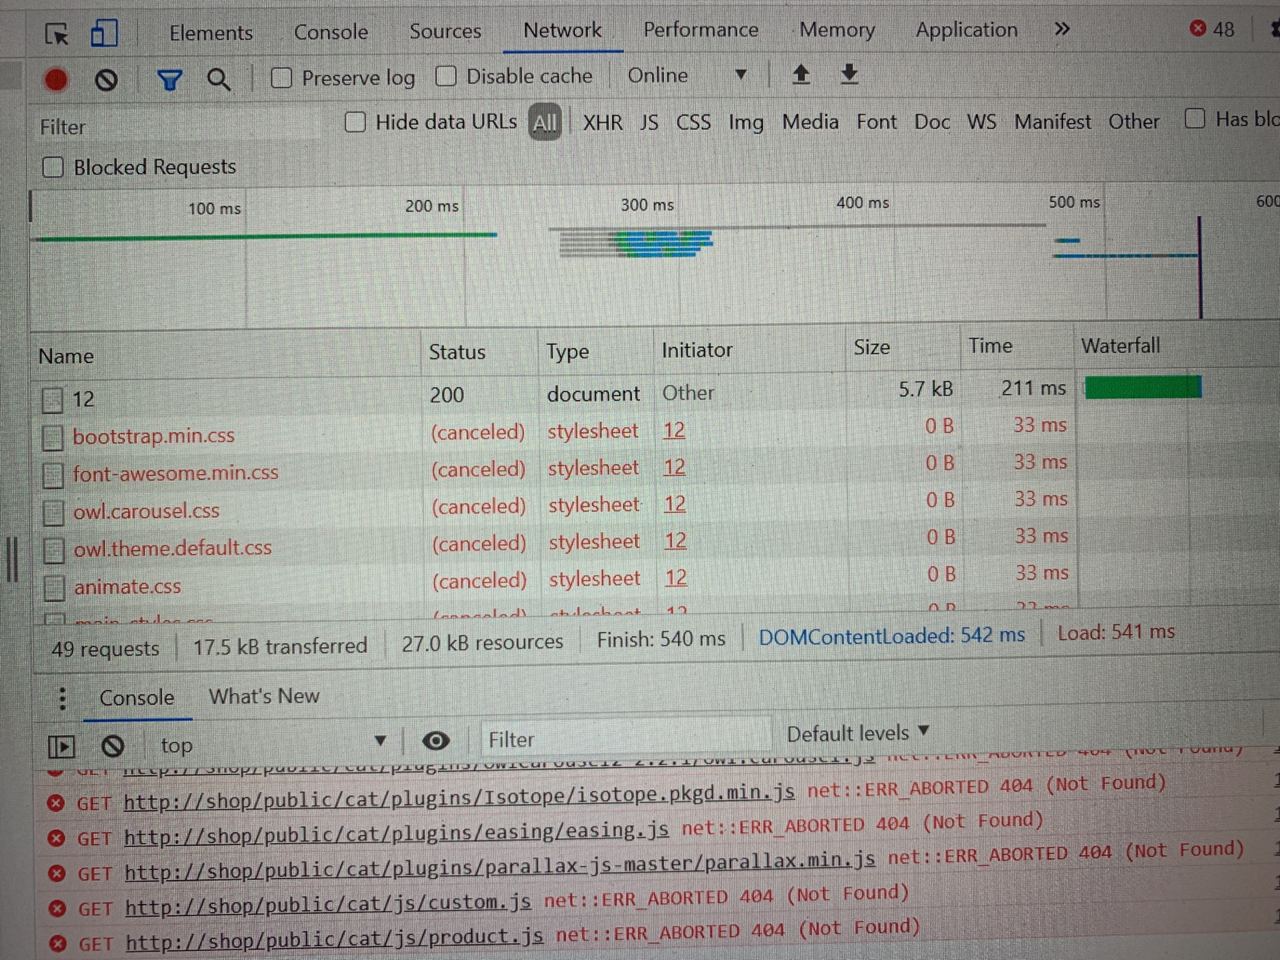
Task: Activate the inspect element picker icon
Action: click(x=57, y=35)
